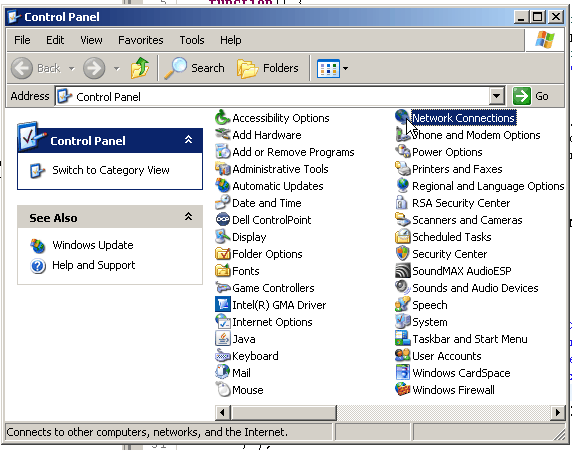Open the File menu

coord(22,40)
